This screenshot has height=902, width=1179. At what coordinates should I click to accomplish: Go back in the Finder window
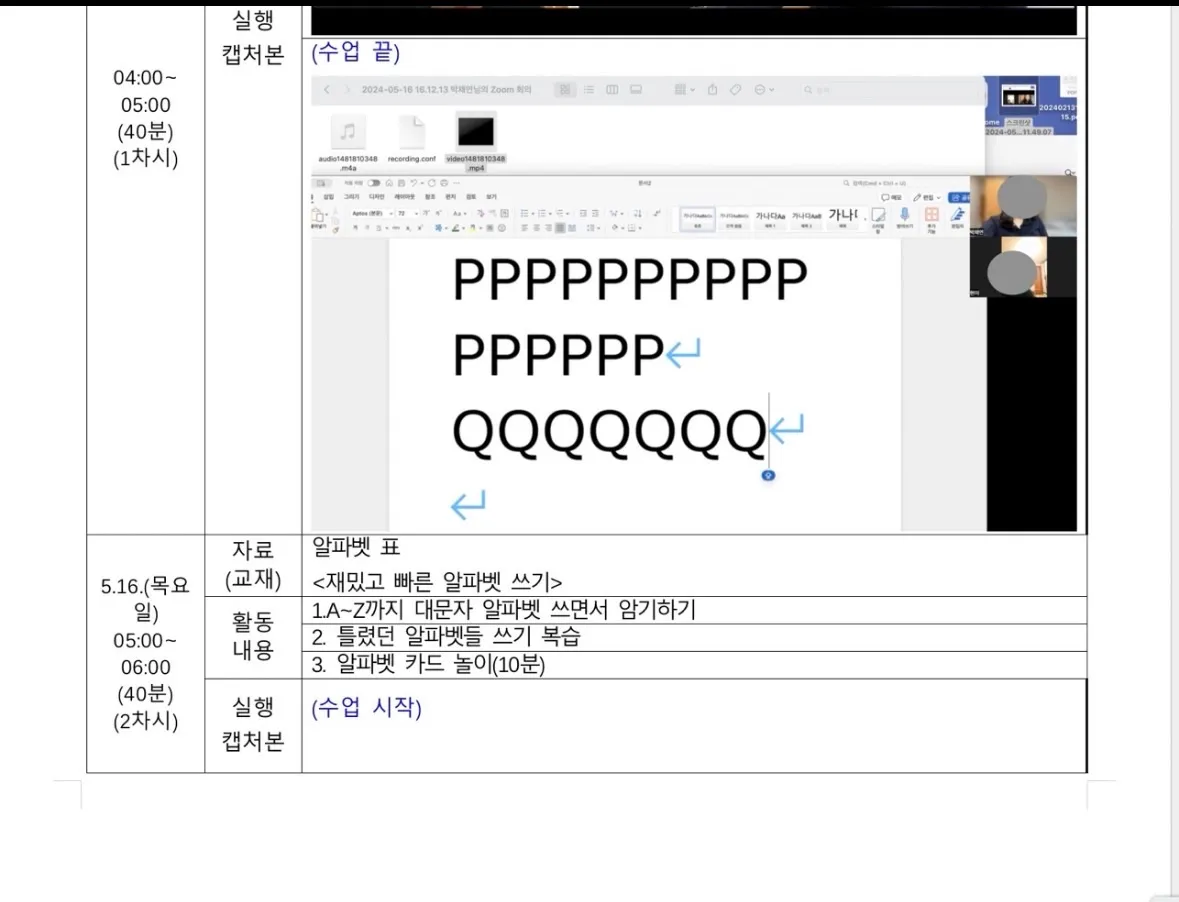[326, 89]
